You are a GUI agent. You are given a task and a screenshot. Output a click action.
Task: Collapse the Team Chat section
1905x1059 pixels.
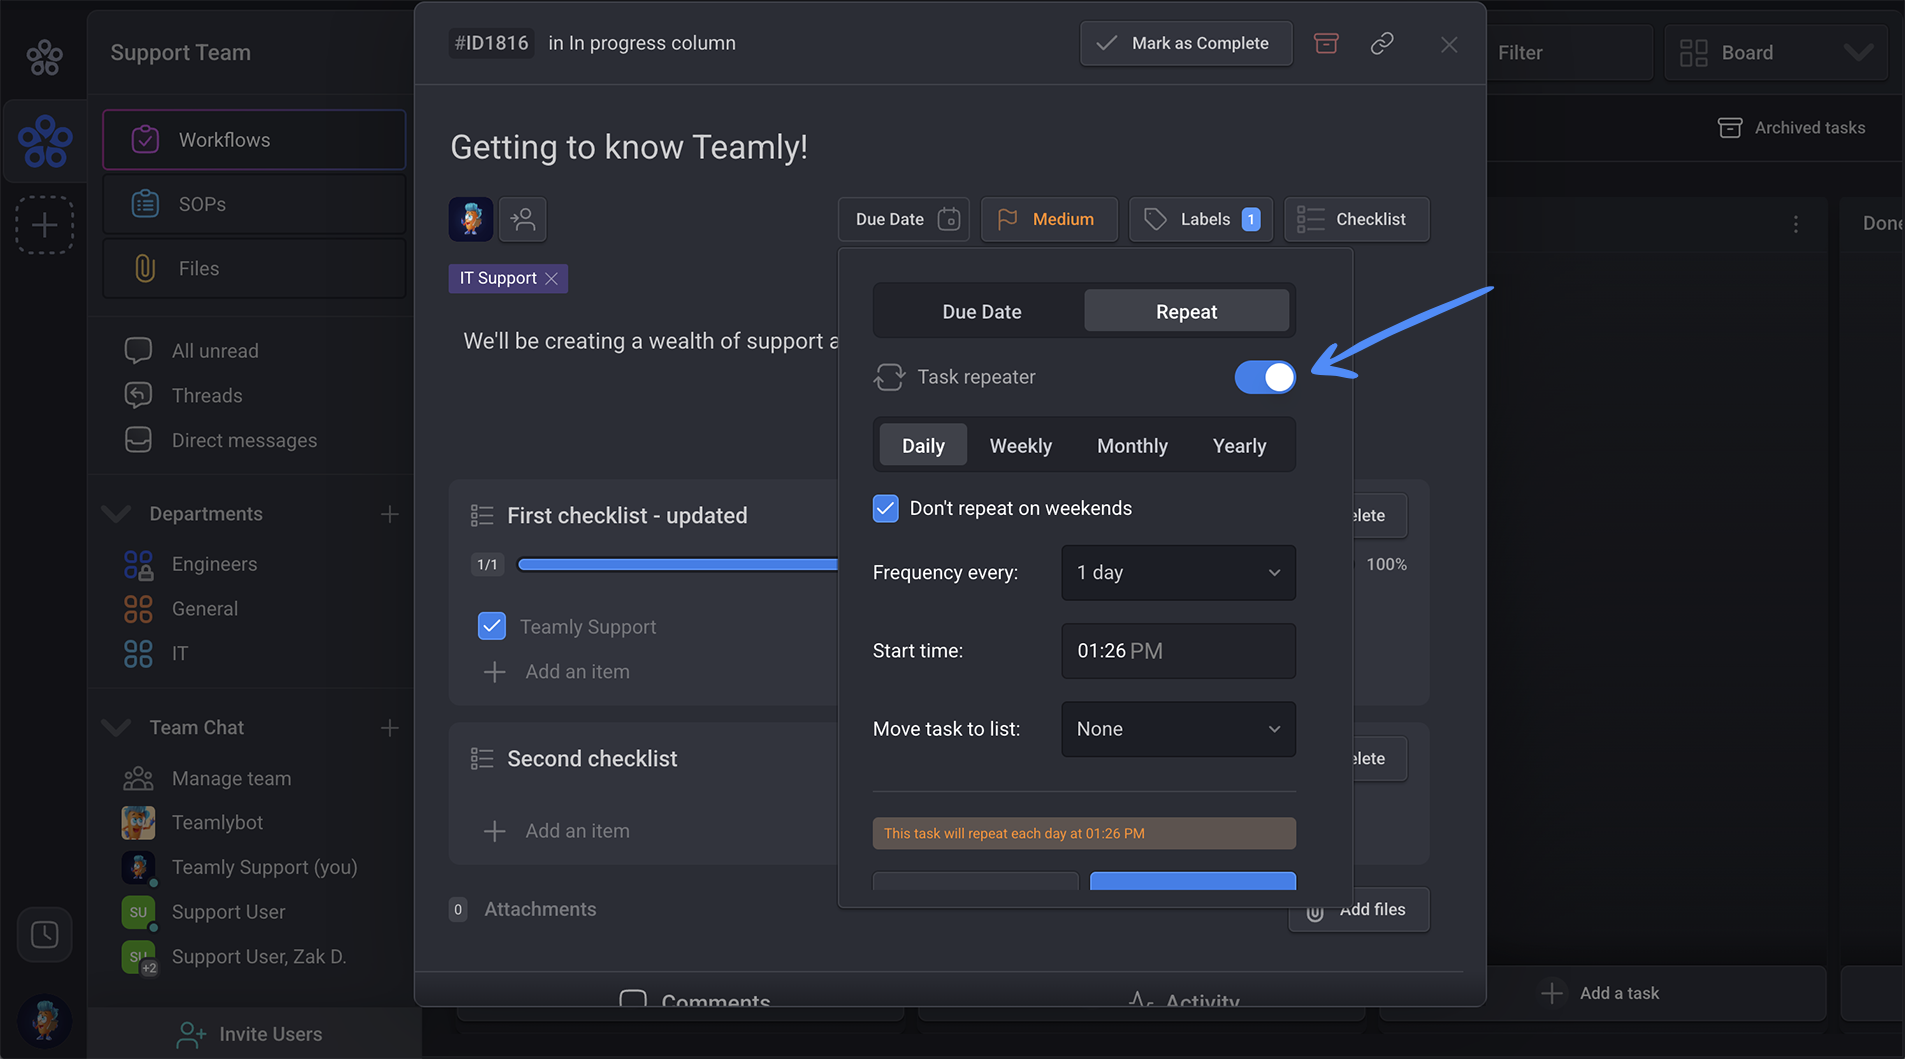tap(116, 728)
